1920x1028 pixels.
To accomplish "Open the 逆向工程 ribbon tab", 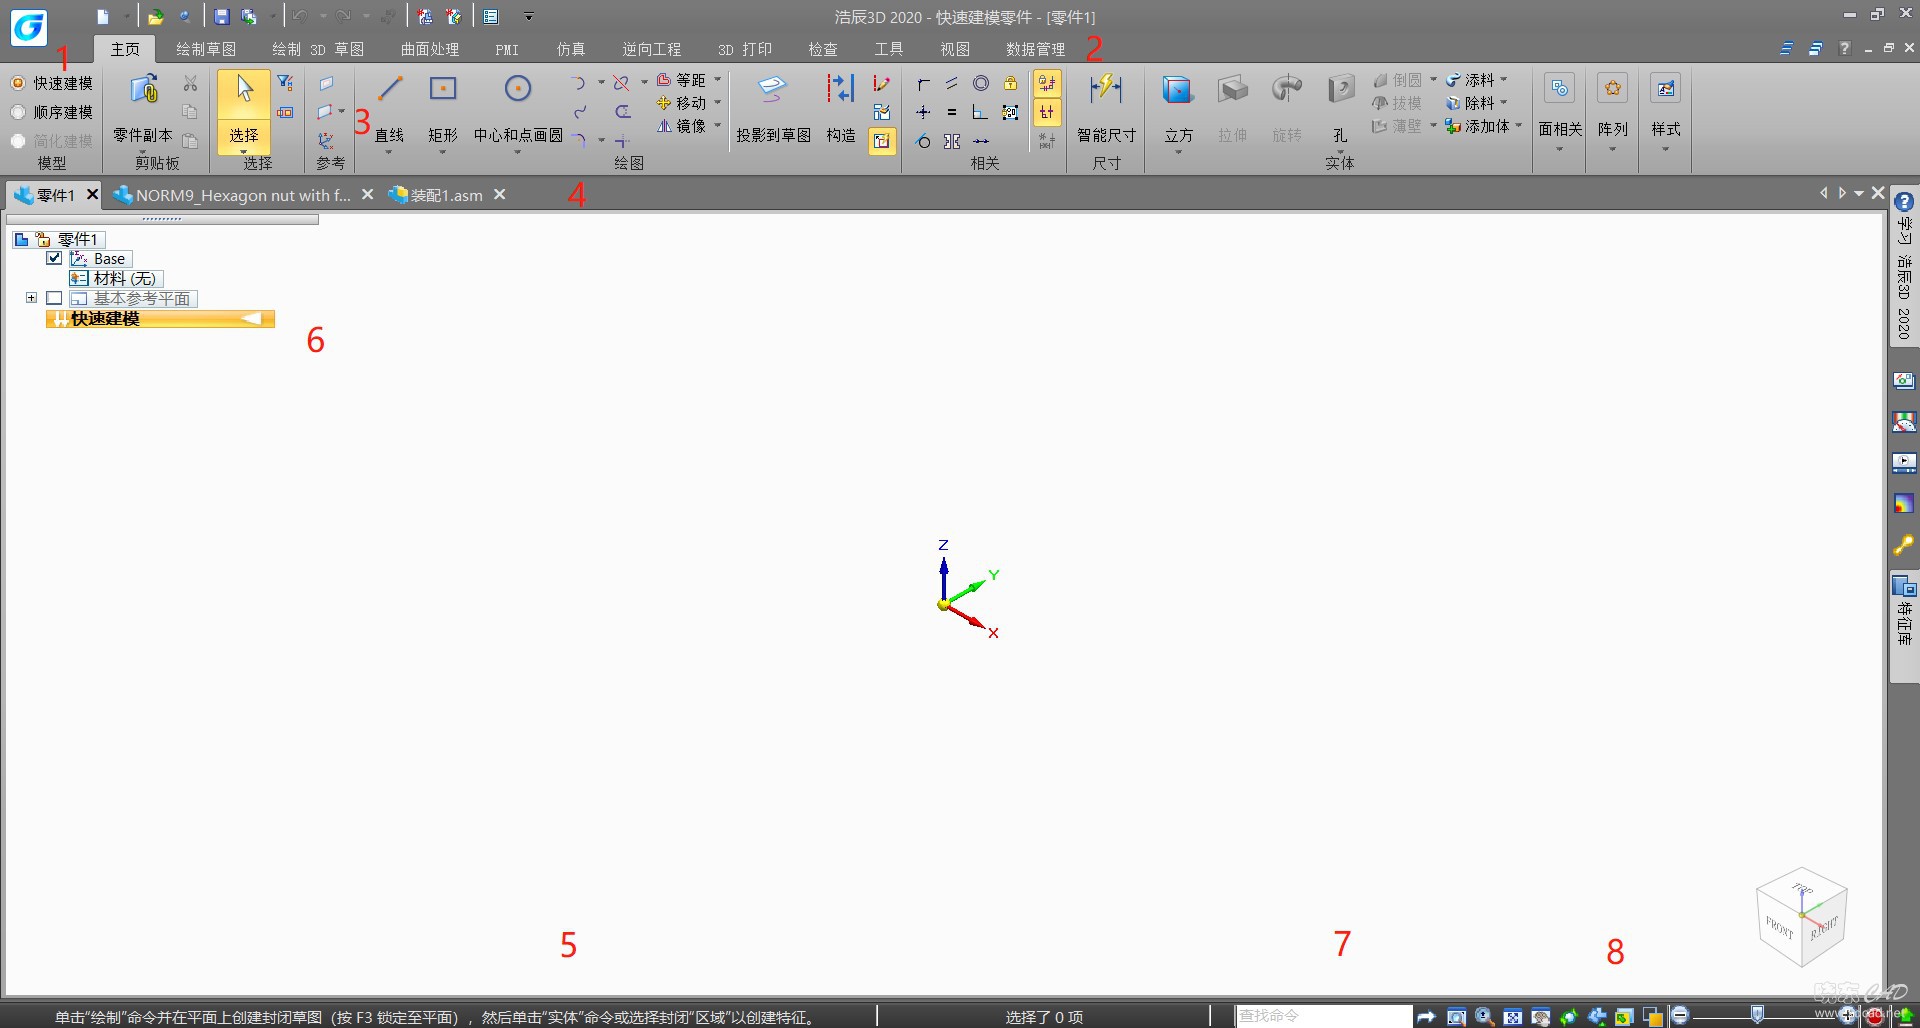I will (x=651, y=49).
